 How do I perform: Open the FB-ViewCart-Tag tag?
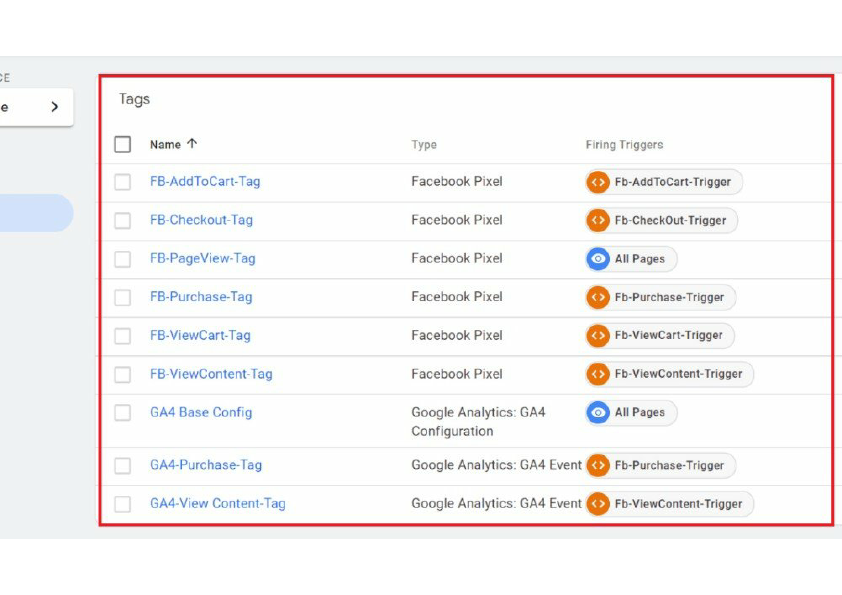click(x=200, y=335)
